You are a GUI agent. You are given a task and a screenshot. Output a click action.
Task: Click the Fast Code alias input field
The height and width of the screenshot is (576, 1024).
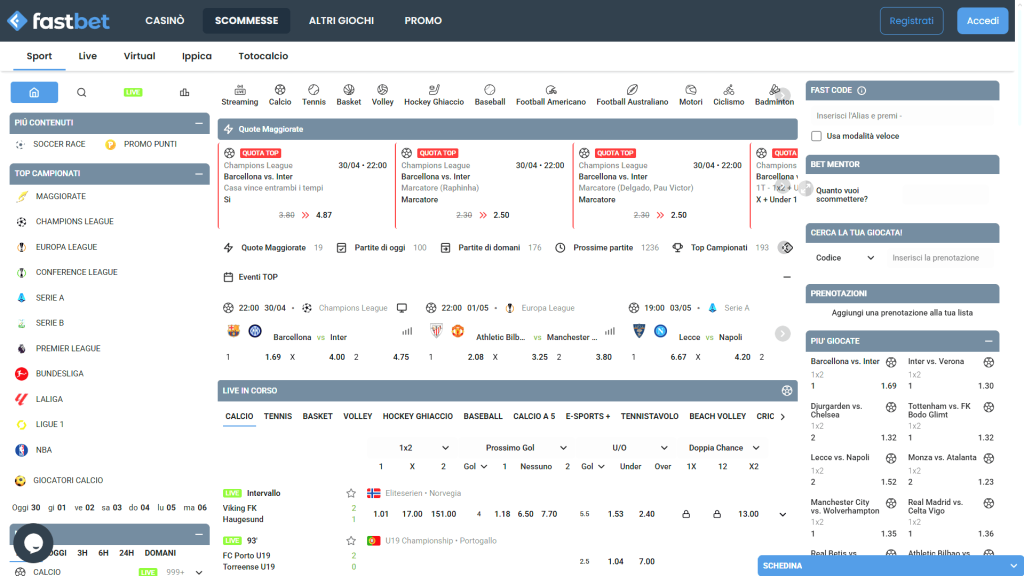pyautogui.click(x=901, y=116)
